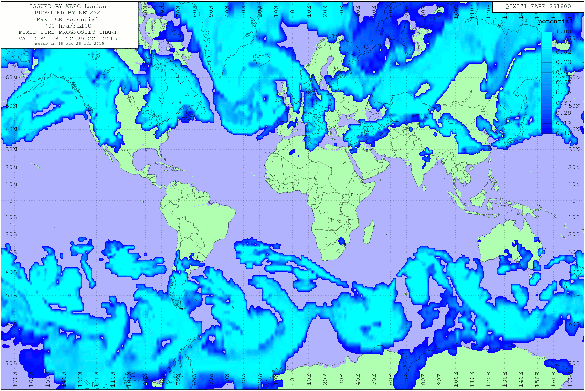The image size is (585, 391).
Task: Click the lightest cyan top of legend bar
Action: tap(547, 37)
